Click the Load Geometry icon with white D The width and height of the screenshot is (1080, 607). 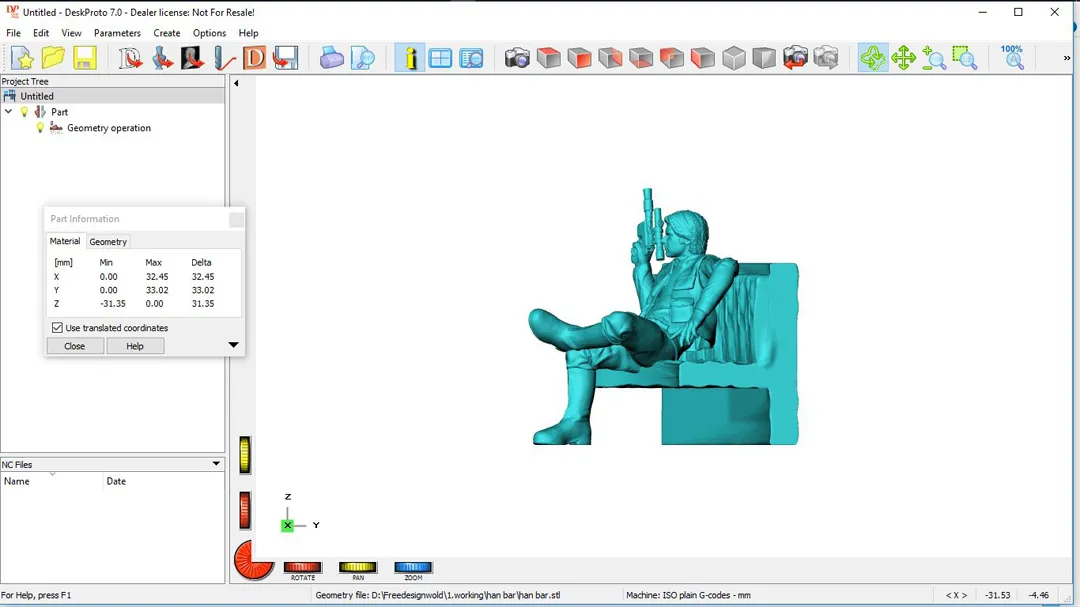[129, 58]
